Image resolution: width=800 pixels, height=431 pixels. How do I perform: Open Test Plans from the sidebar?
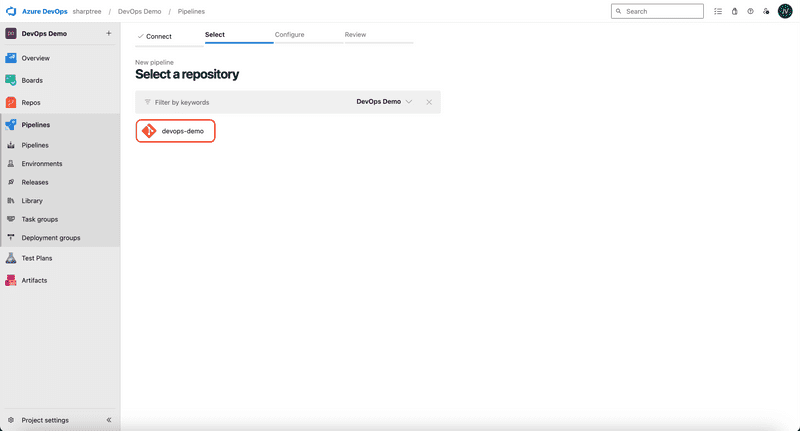(36, 258)
